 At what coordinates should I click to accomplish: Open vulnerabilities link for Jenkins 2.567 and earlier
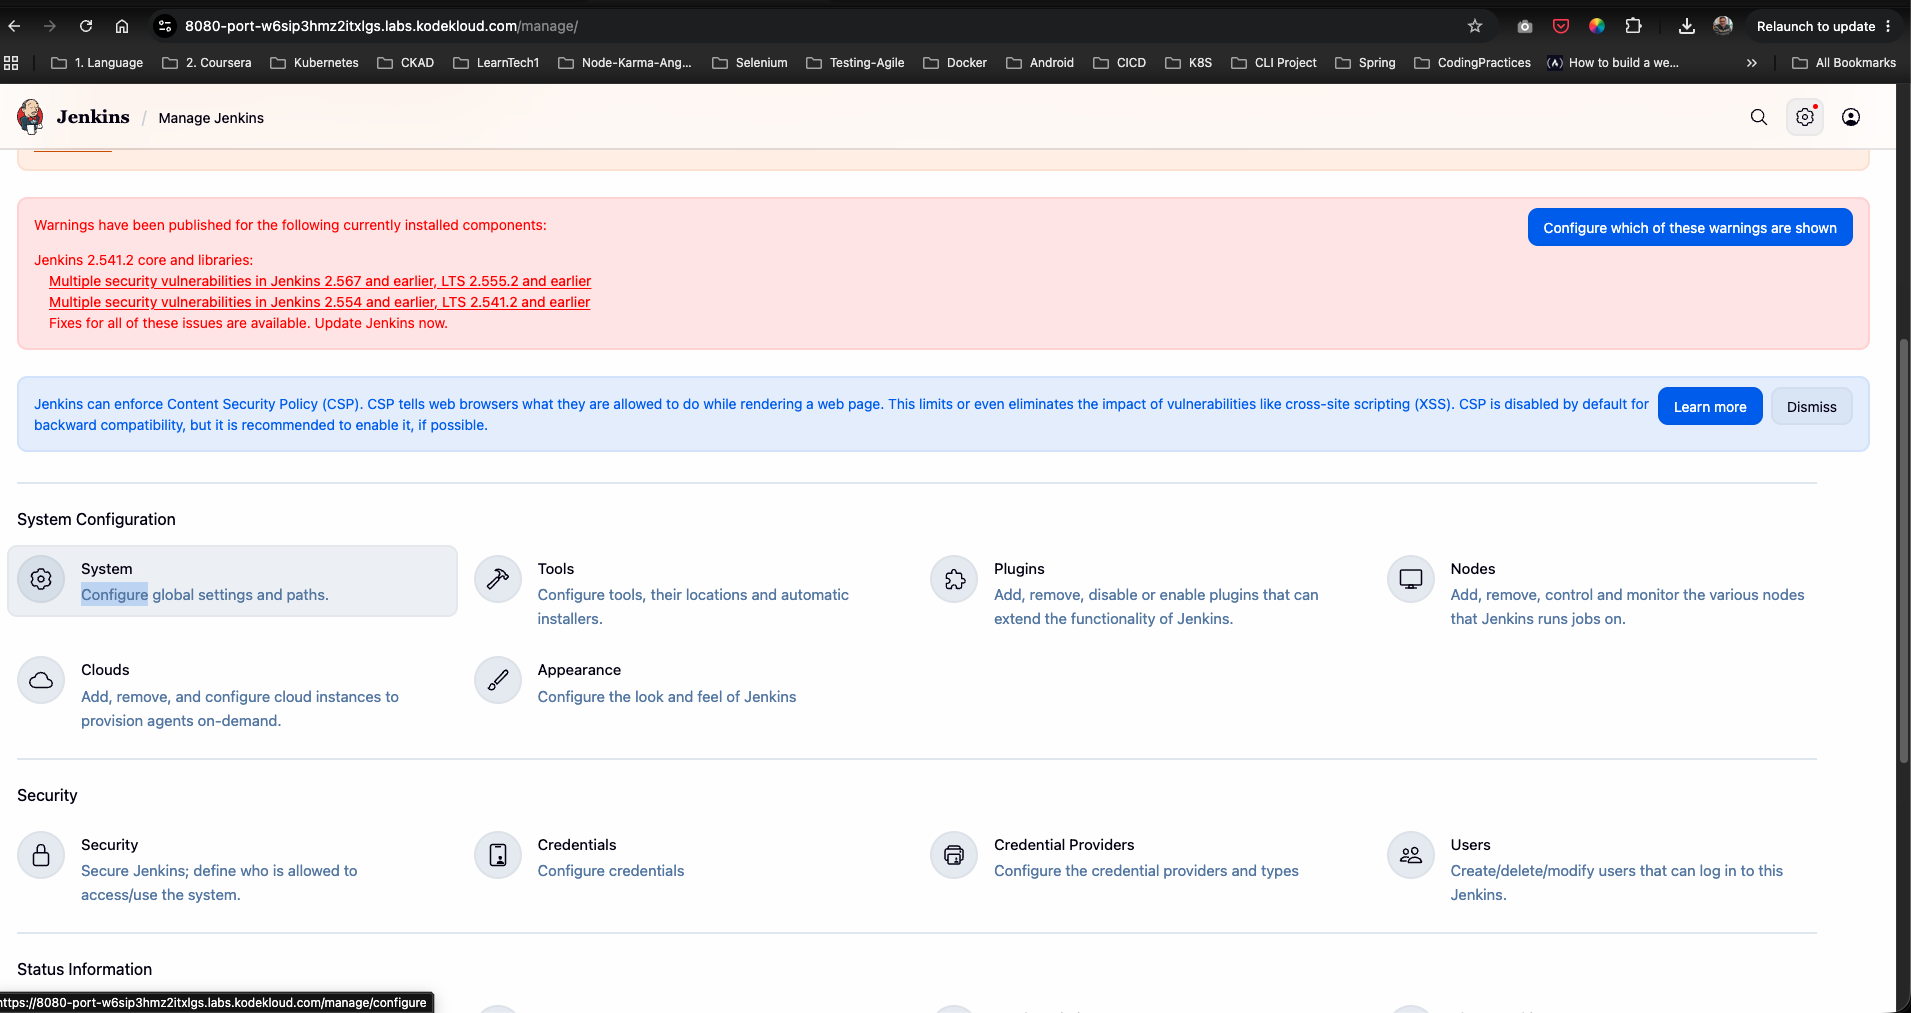coord(320,281)
